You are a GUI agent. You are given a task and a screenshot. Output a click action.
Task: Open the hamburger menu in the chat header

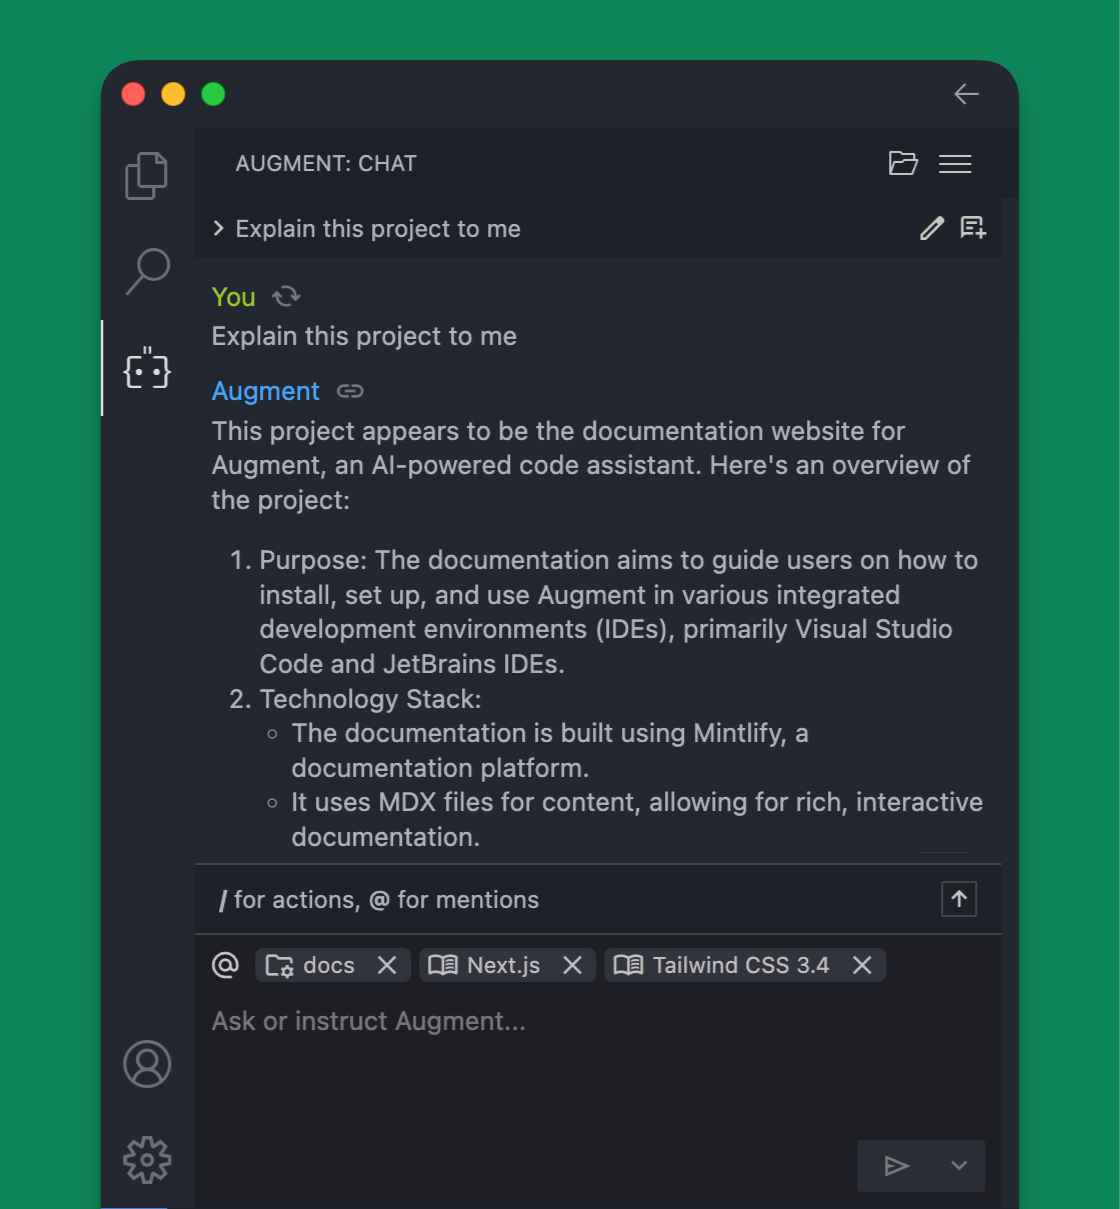(x=955, y=163)
